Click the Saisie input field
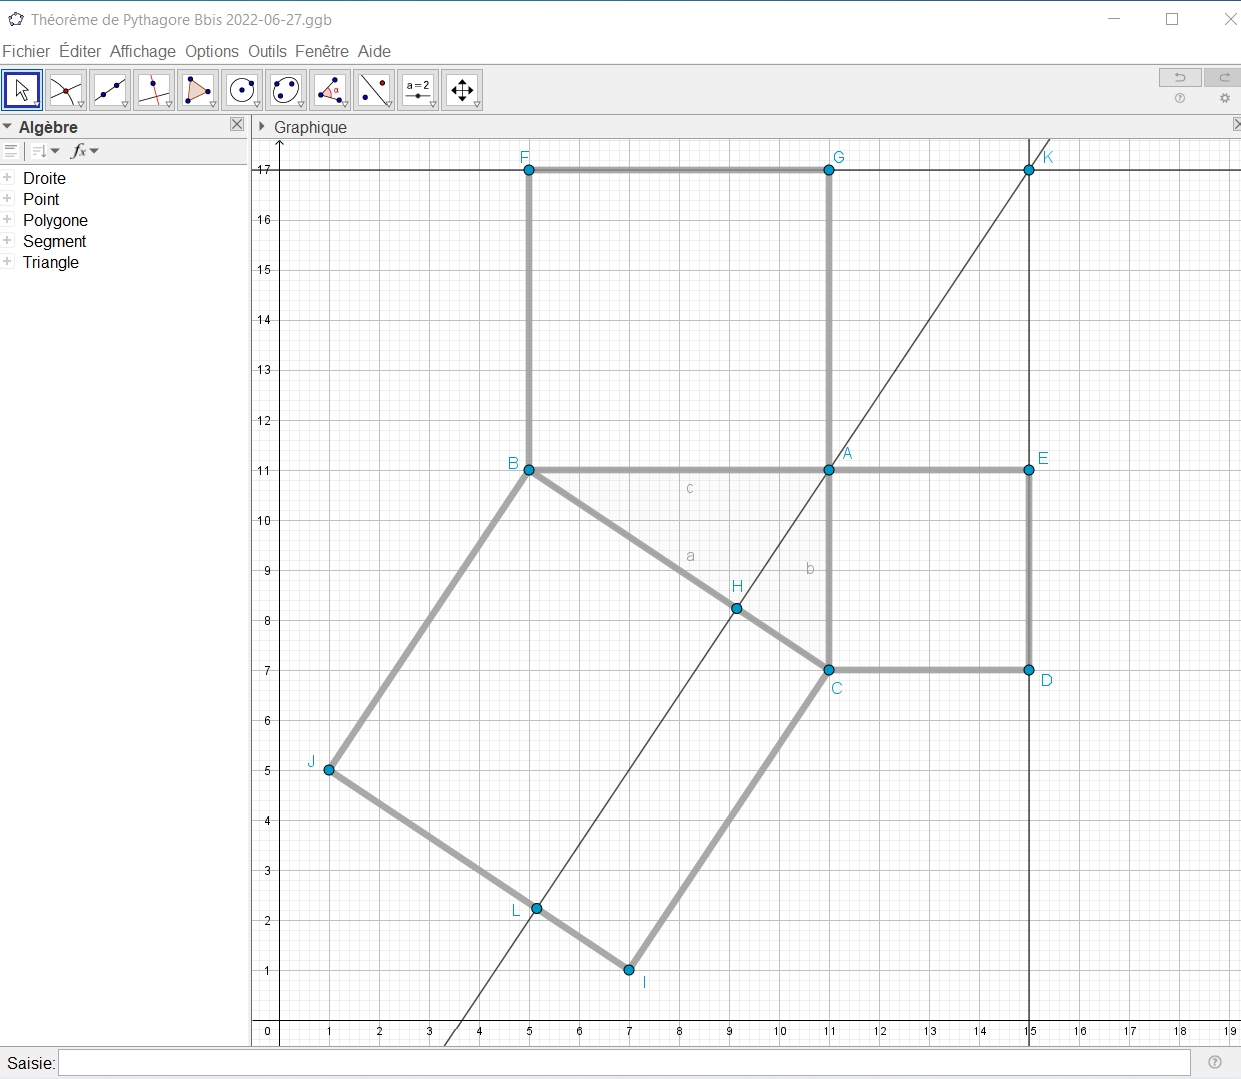1241x1079 pixels. point(624,1062)
